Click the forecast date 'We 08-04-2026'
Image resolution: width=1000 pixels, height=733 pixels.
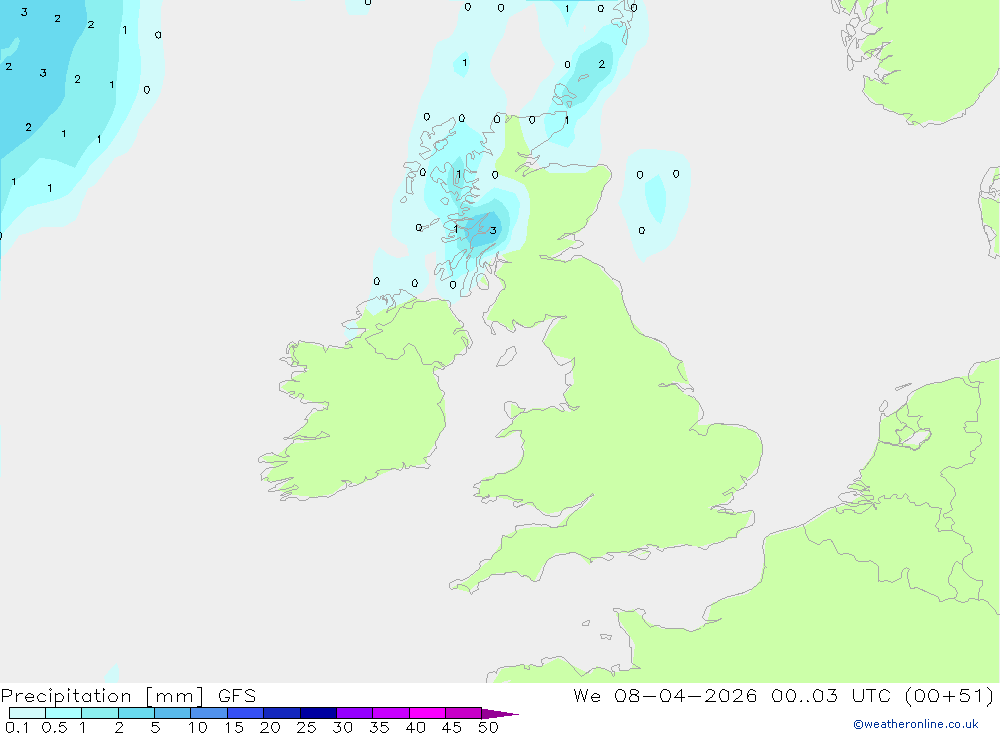665,696
